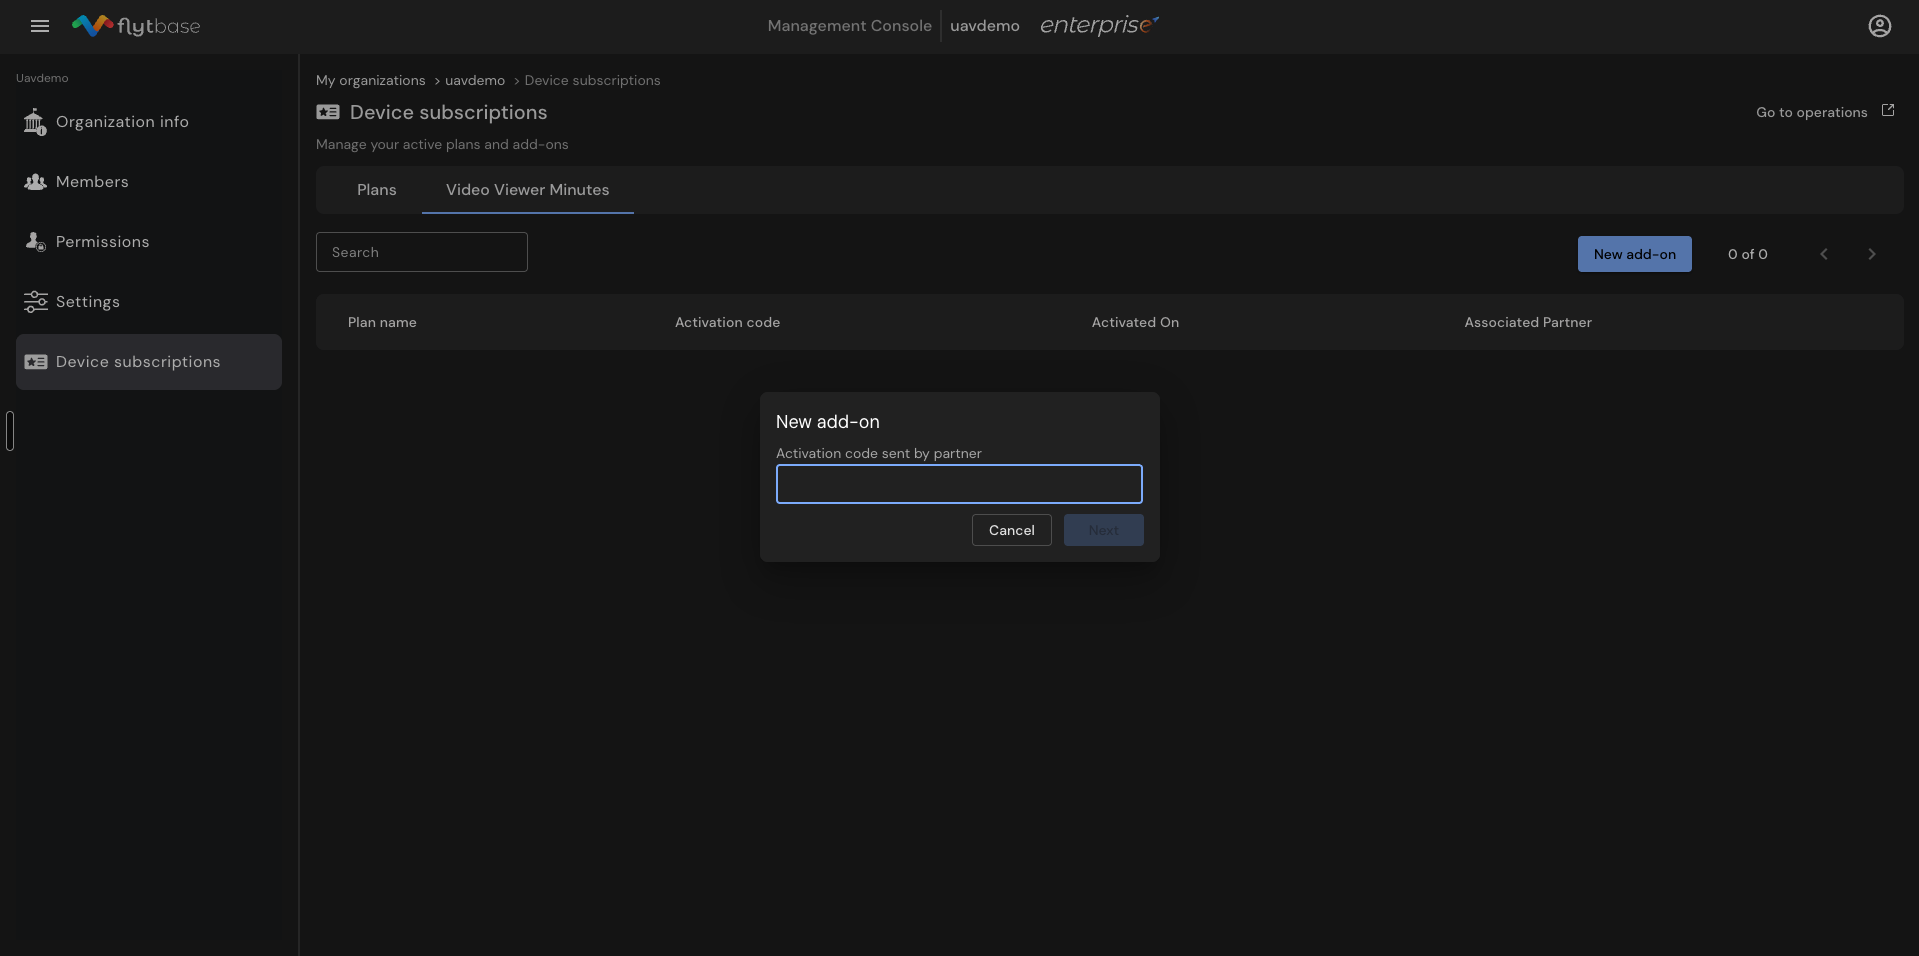The height and width of the screenshot is (956, 1919).
Task: Go to the next page arrow
Action: 1872,254
